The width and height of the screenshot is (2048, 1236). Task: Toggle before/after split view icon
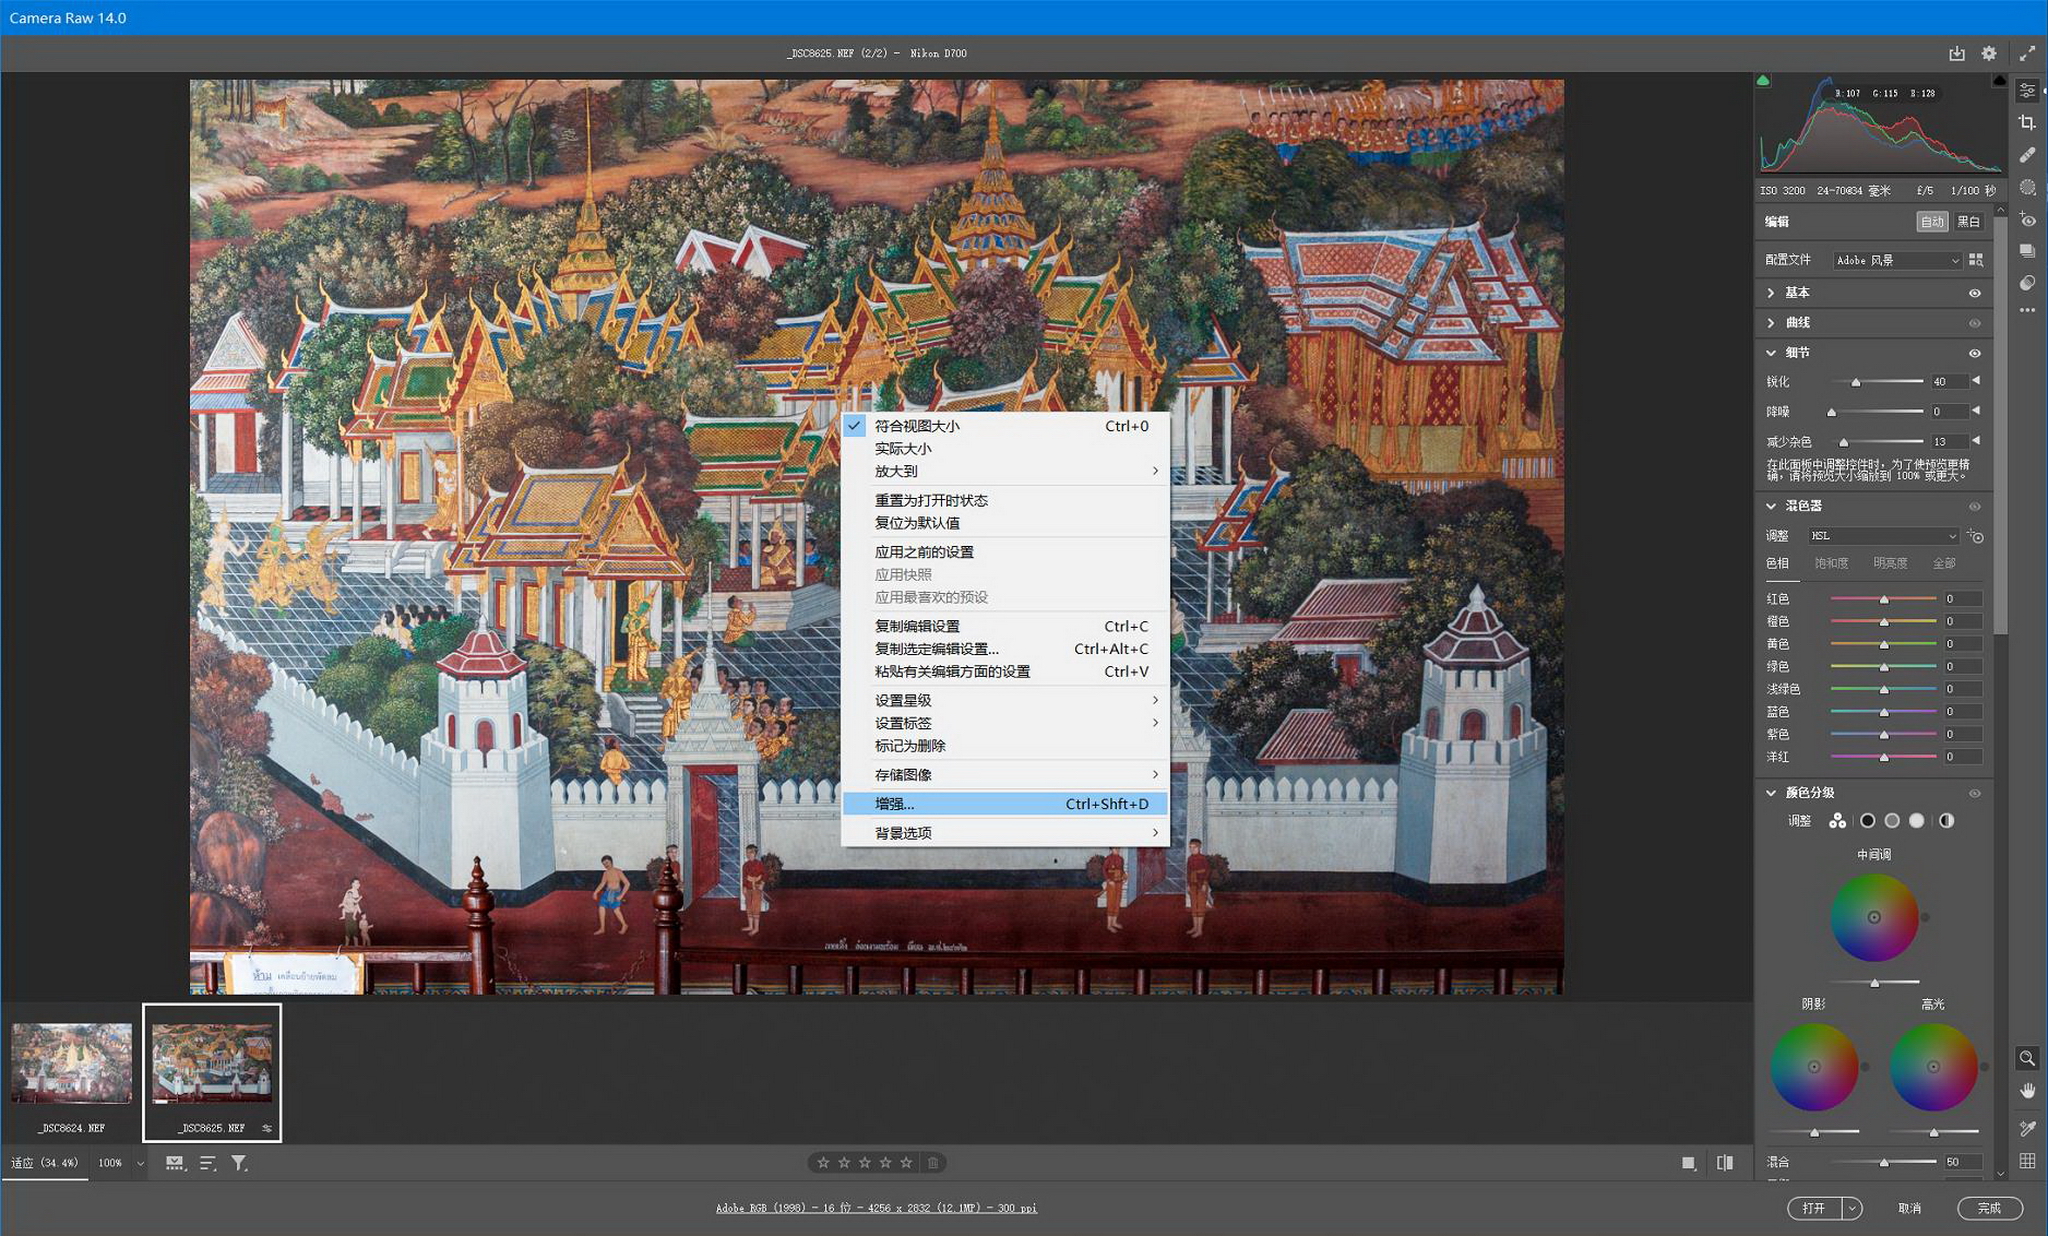click(1725, 1163)
